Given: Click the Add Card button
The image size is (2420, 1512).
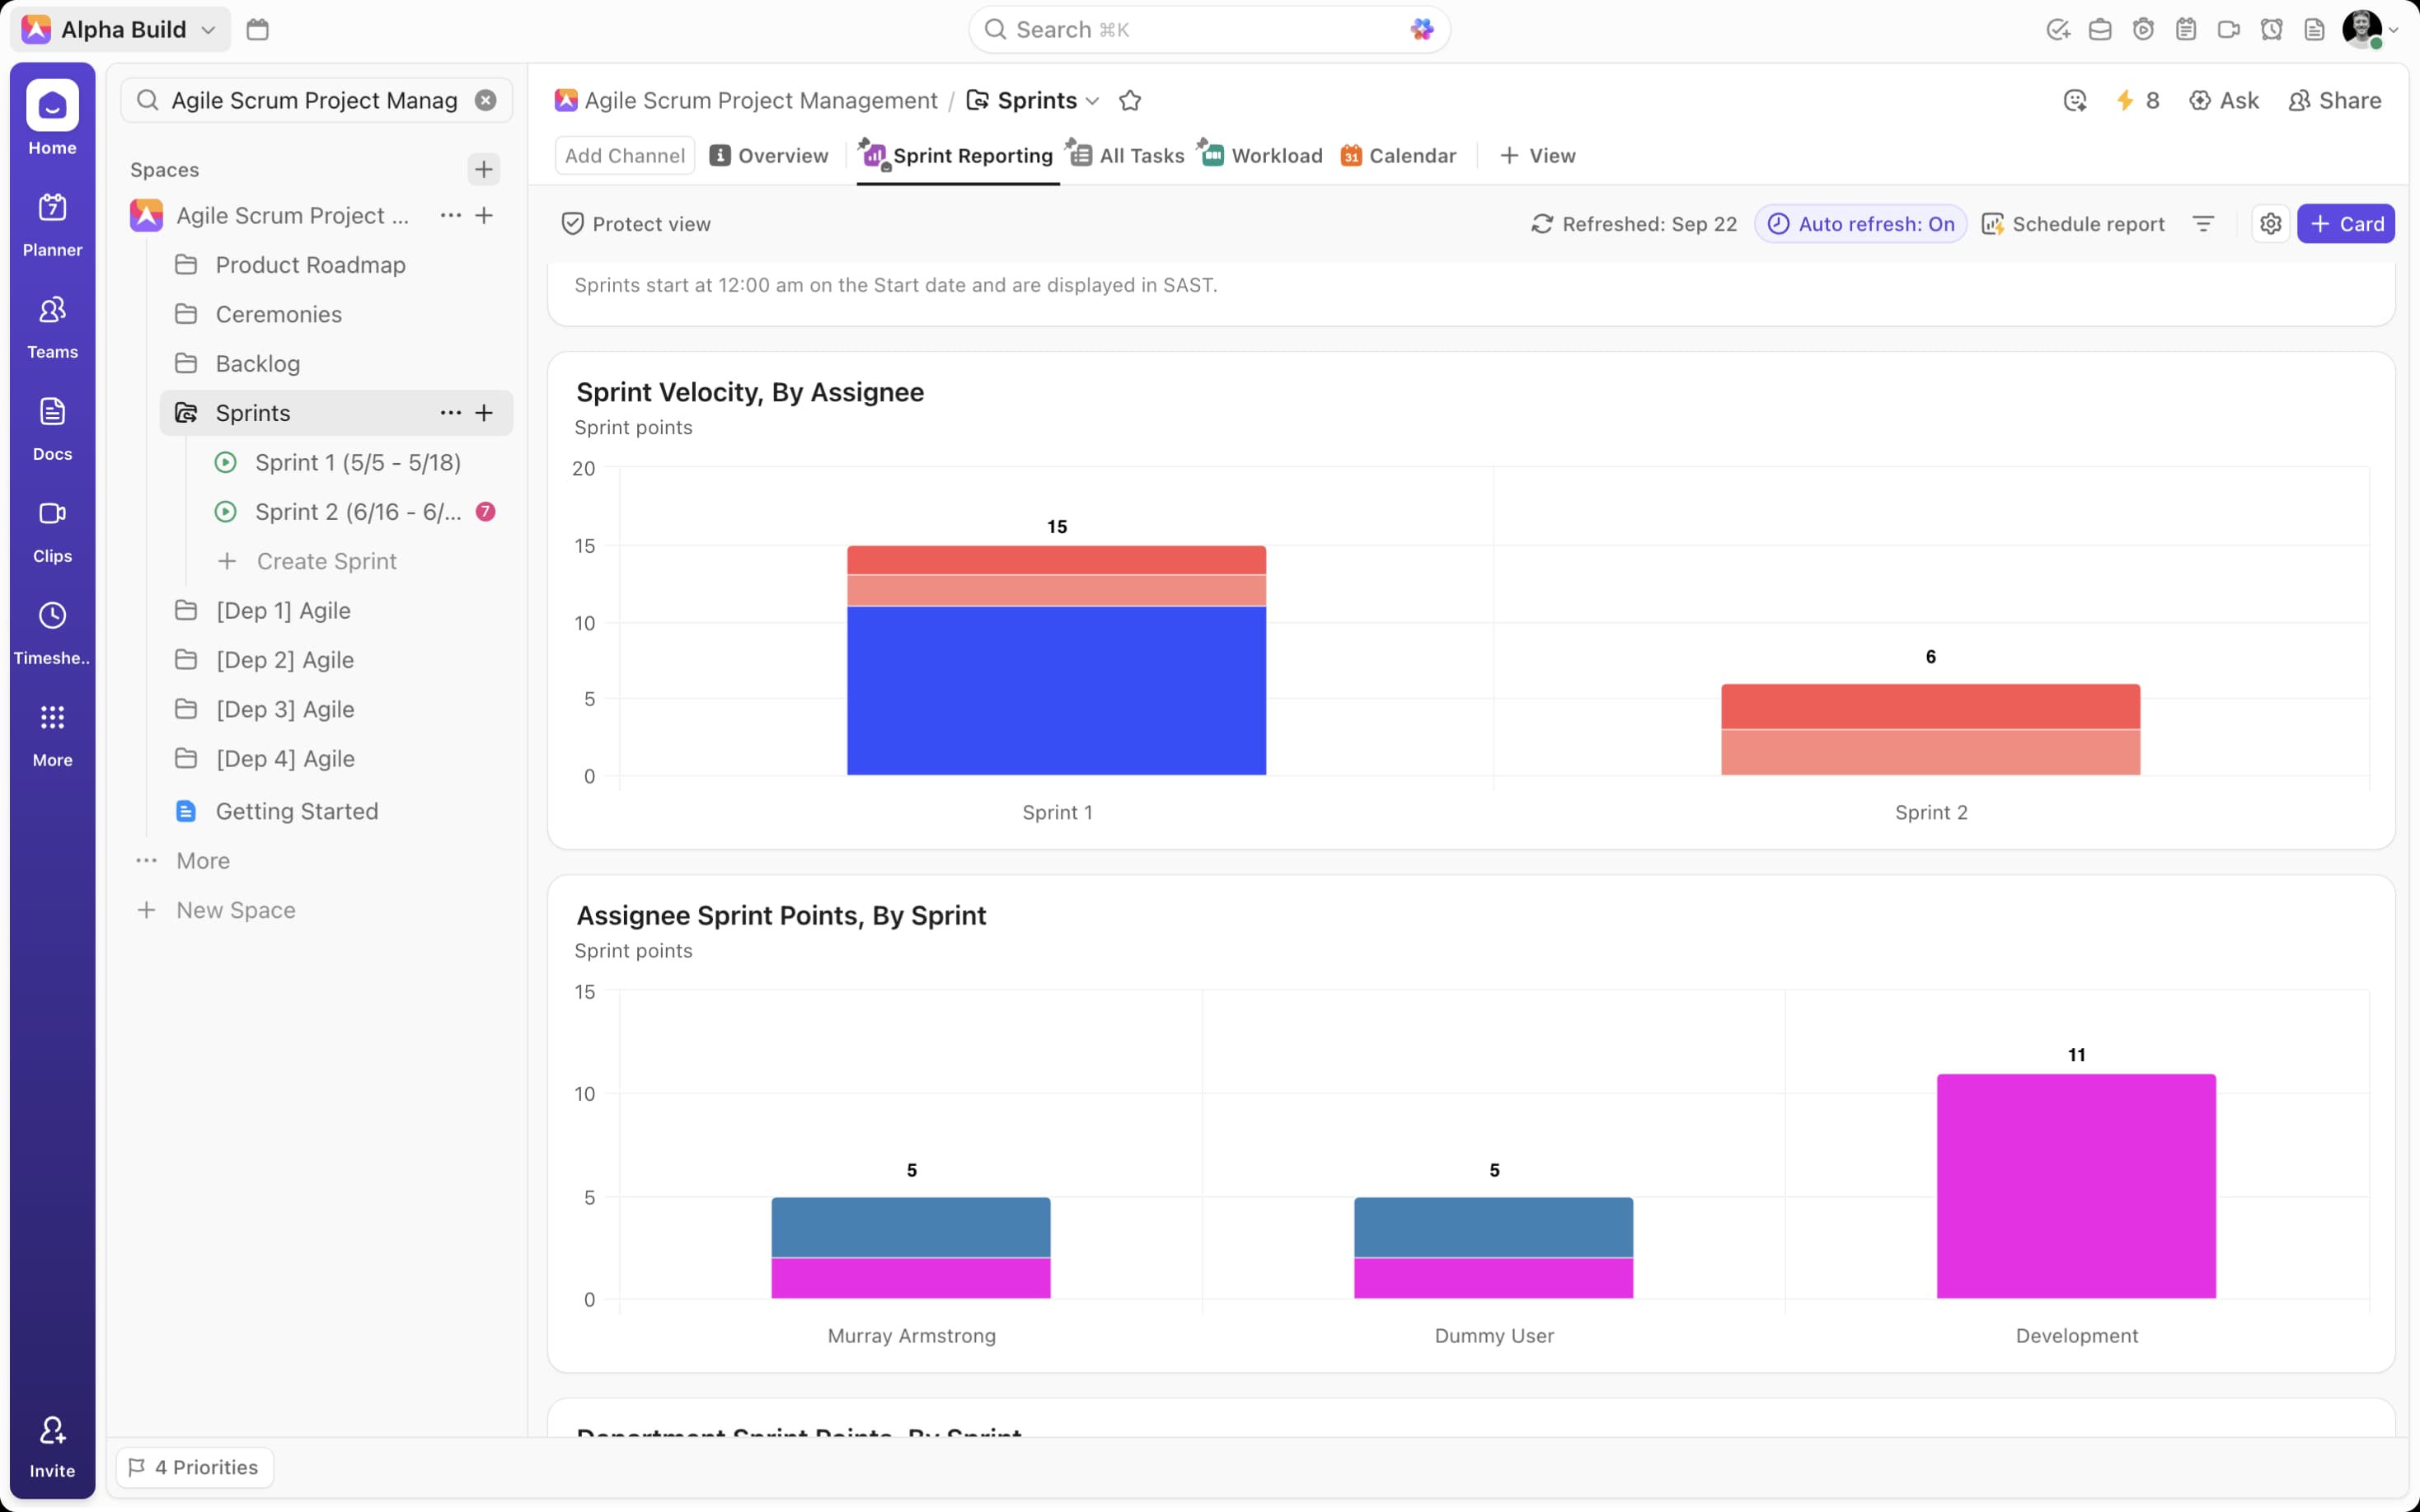Looking at the screenshot, I should 2345,224.
